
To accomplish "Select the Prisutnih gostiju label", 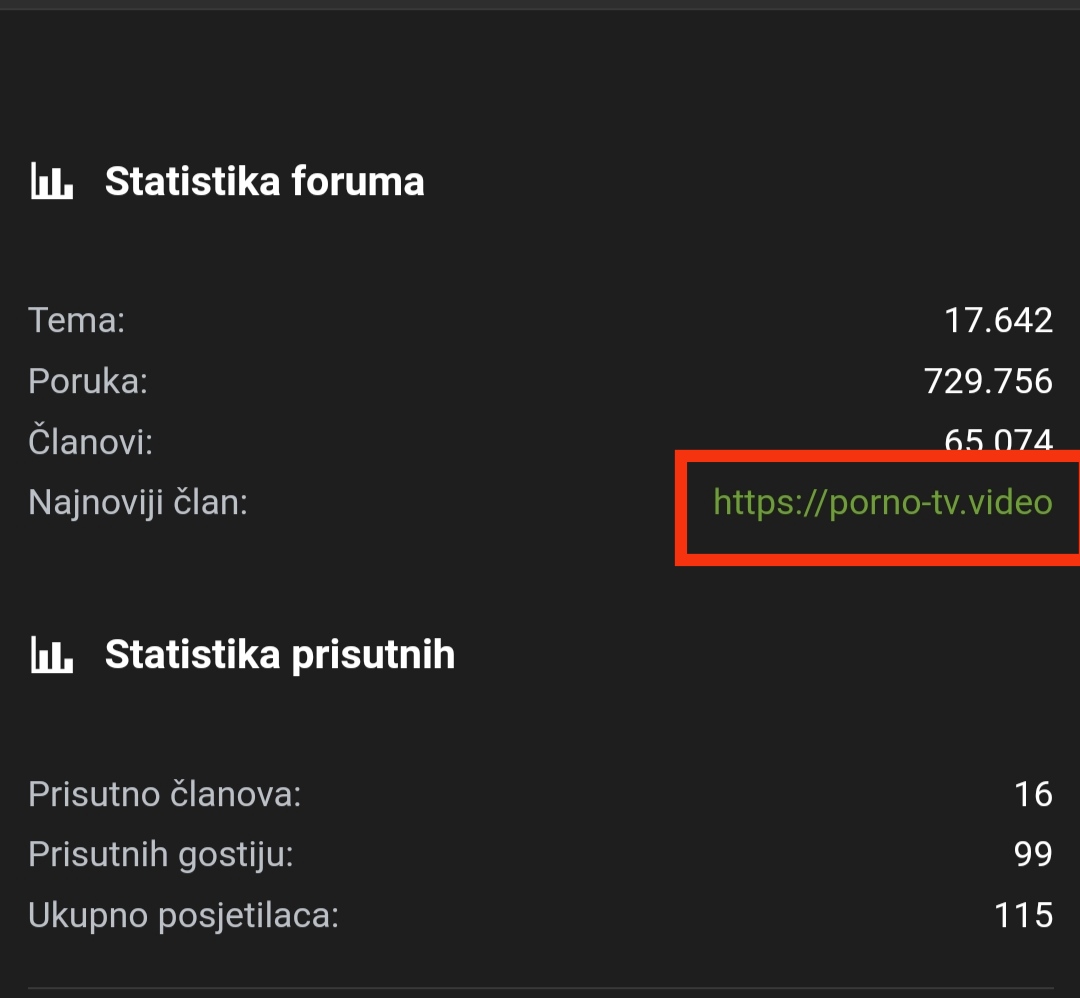I will (160, 855).
